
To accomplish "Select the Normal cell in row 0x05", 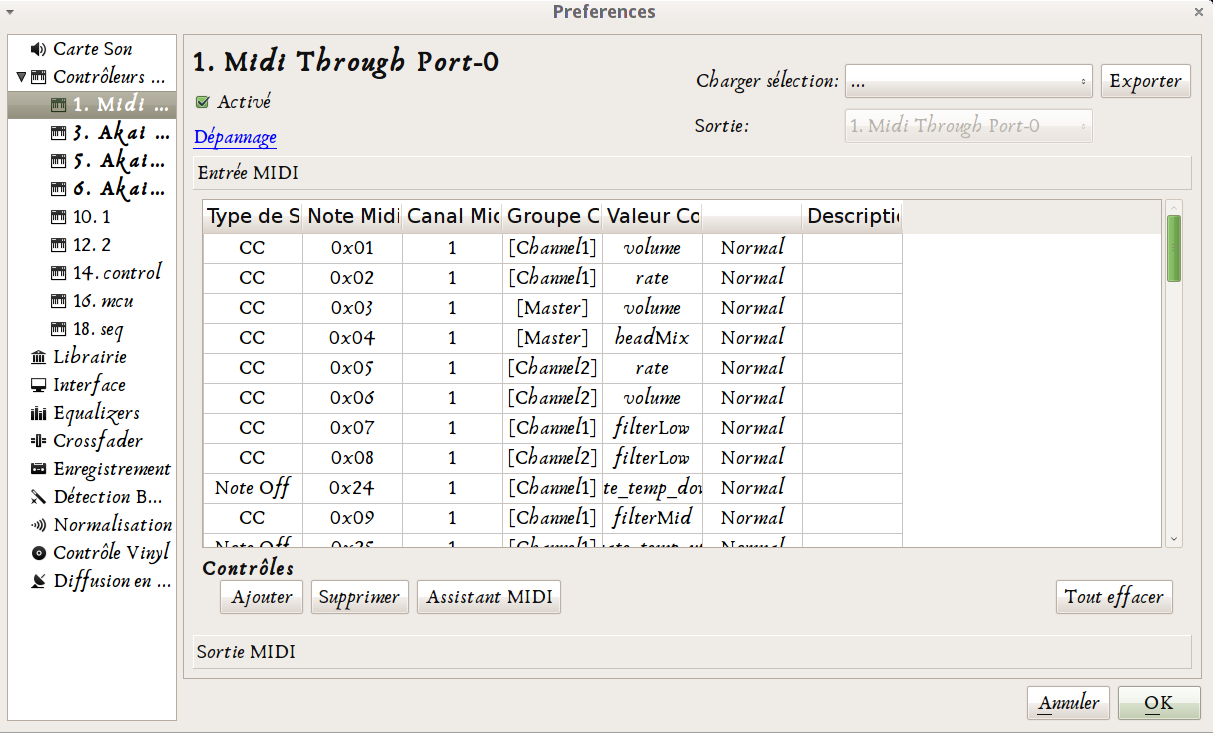I will (x=752, y=368).
